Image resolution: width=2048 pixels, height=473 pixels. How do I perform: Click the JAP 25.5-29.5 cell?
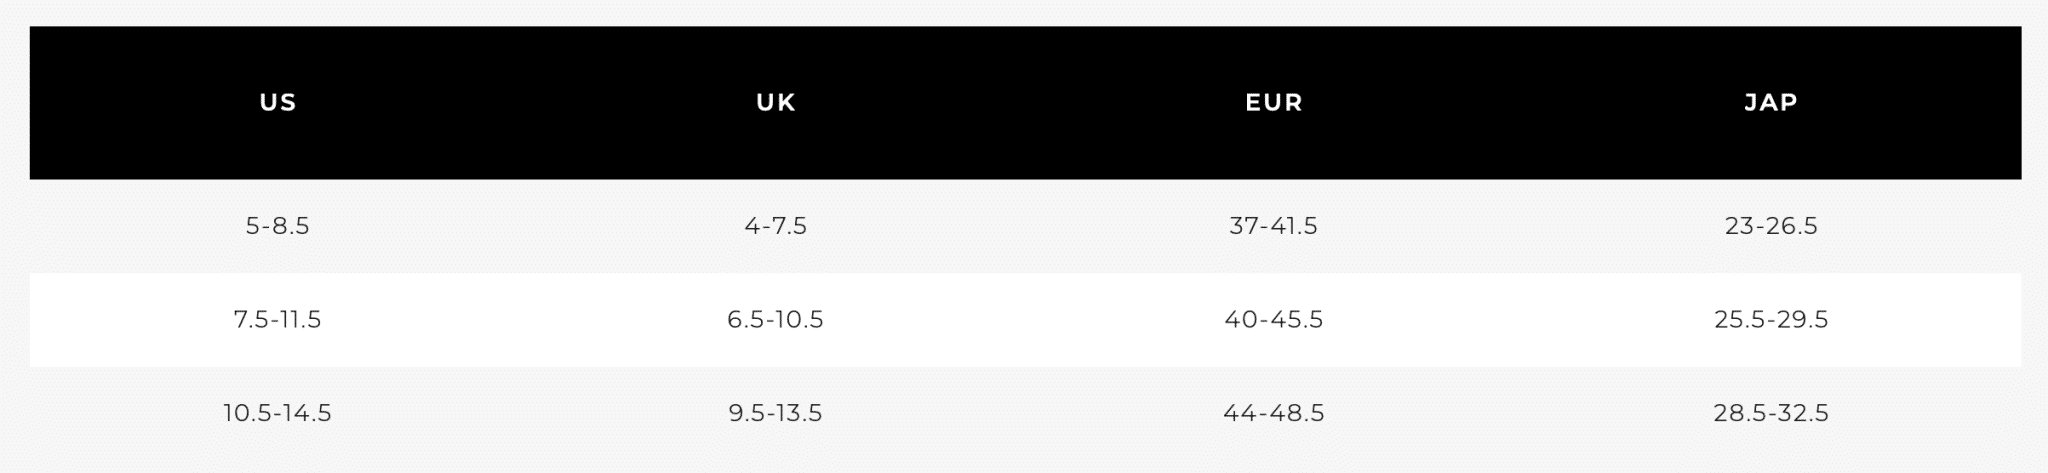click(x=1771, y=320)
